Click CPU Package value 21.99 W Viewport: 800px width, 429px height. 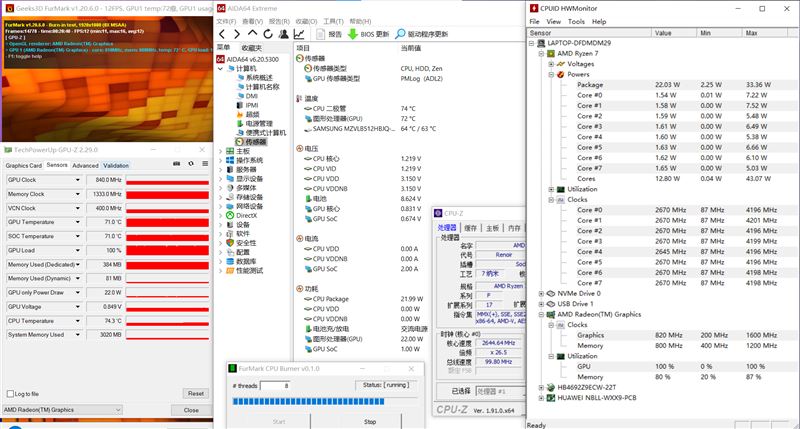pyautogui.click(x=411, y=299)
